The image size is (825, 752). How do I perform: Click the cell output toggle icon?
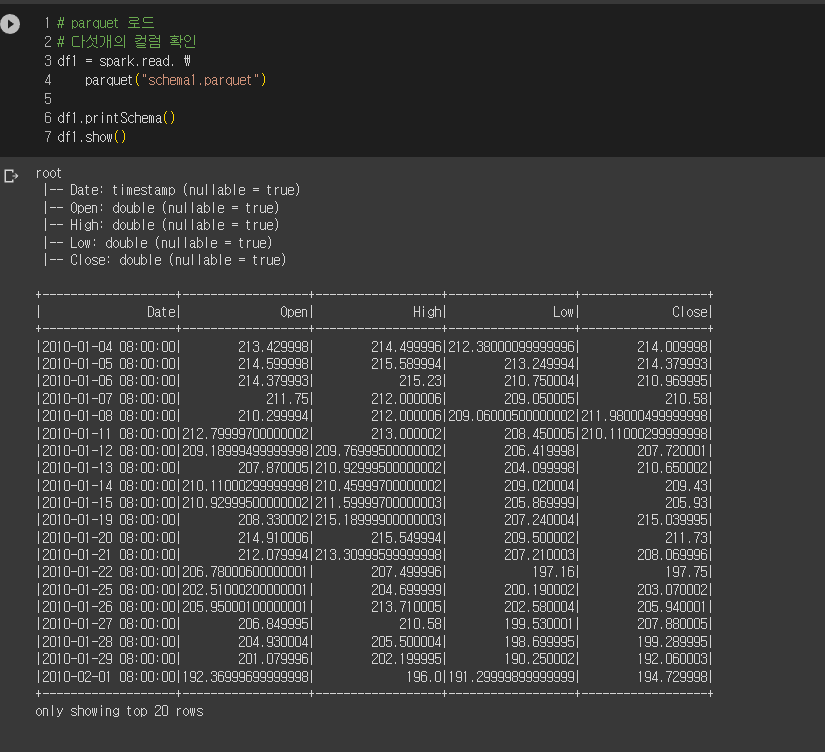(11, 176)
